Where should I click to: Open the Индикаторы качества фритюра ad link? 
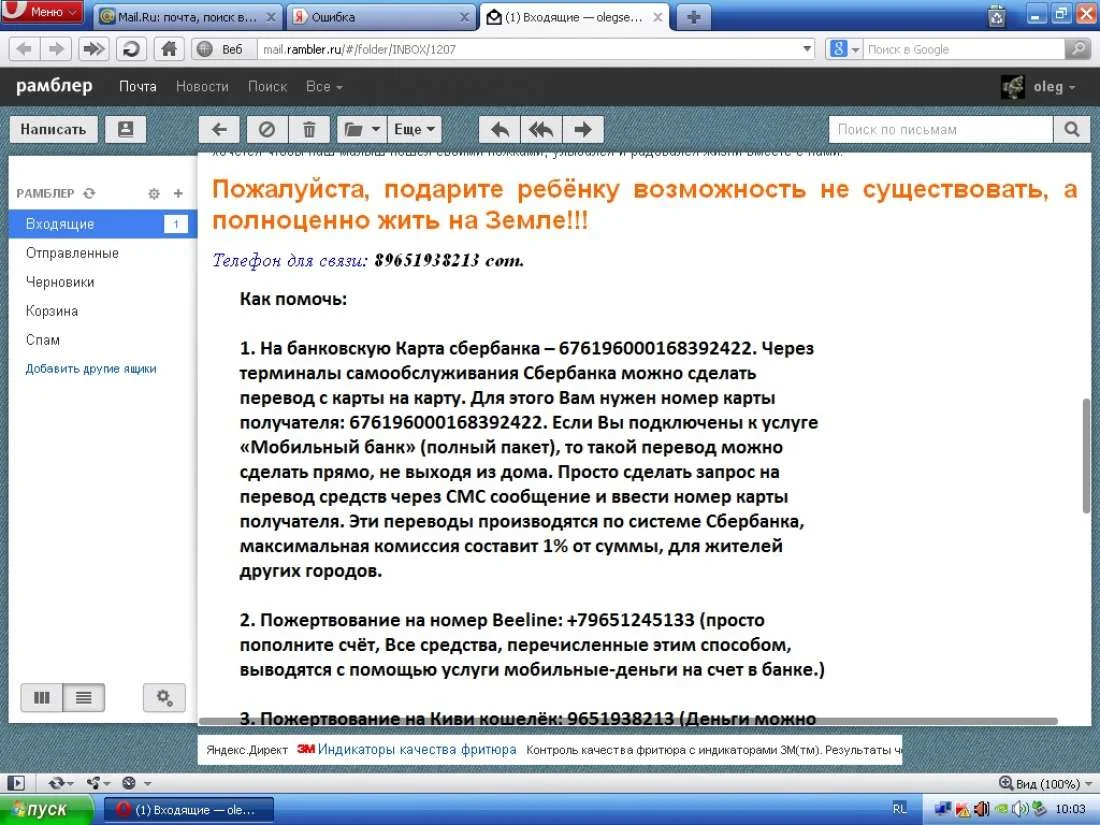tap(417, 749)
